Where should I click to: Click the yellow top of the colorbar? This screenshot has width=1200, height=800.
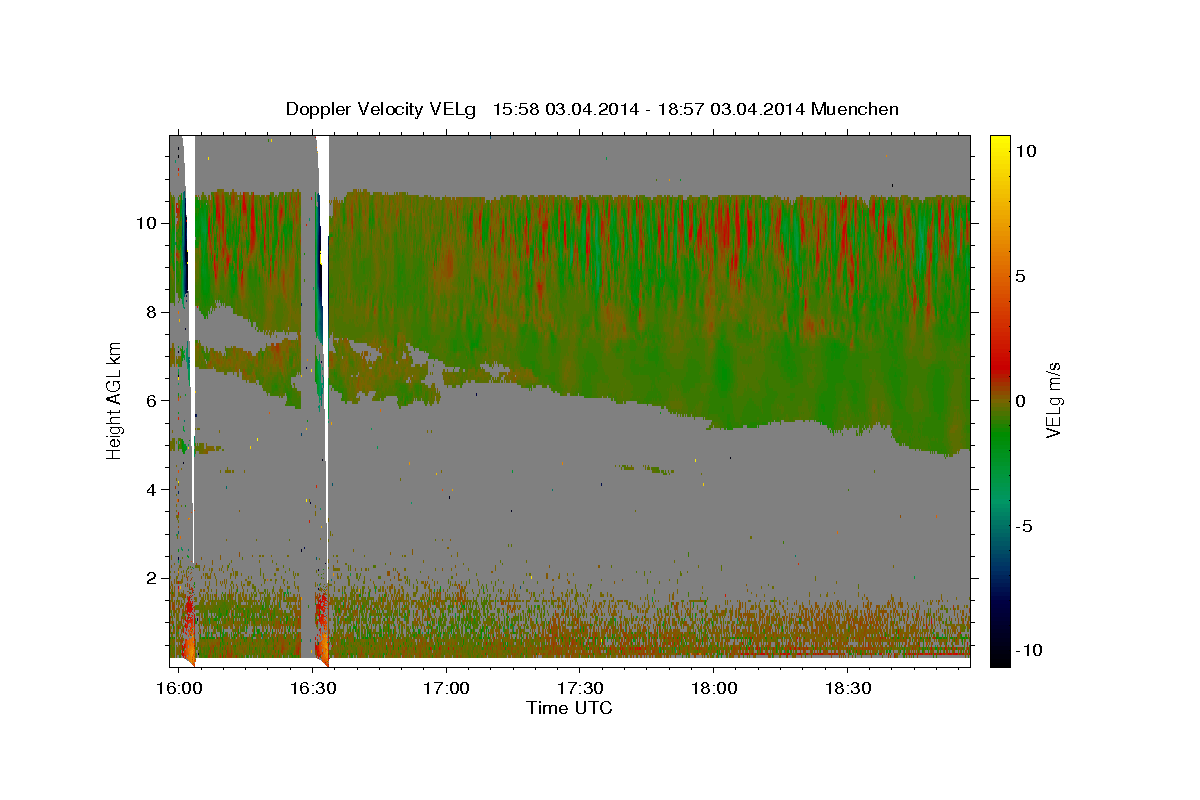(x=1000, y=145)
